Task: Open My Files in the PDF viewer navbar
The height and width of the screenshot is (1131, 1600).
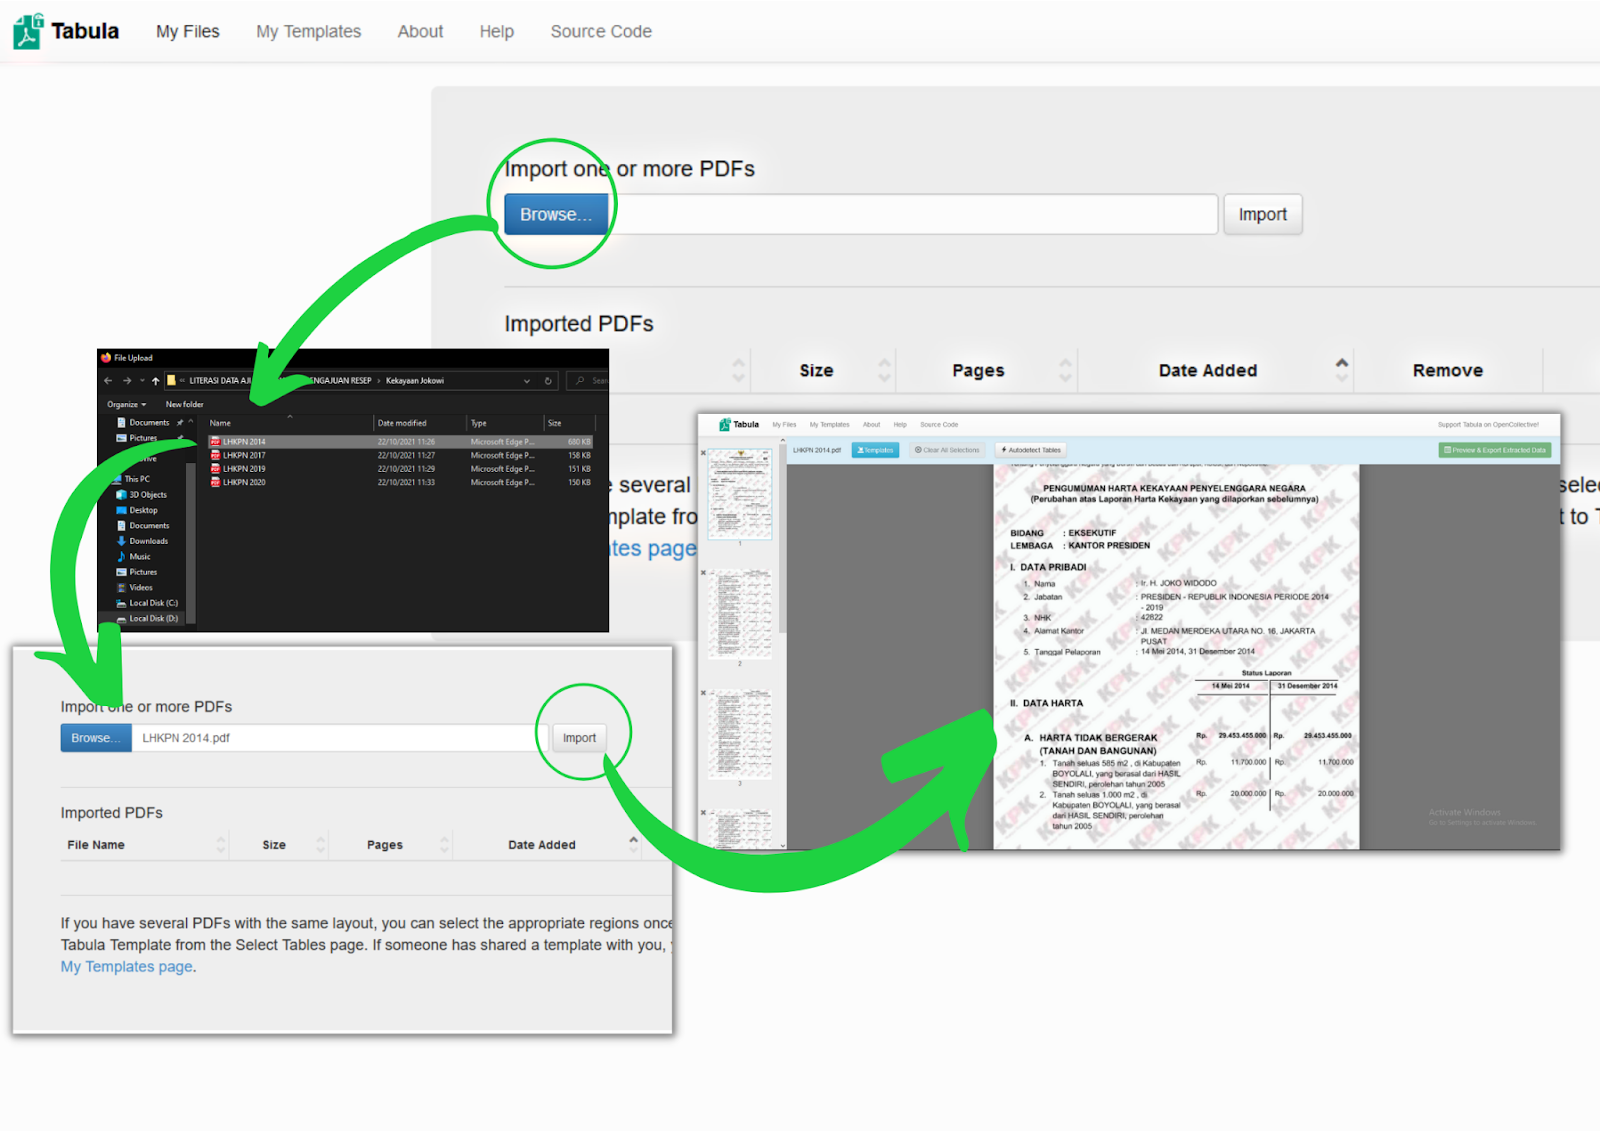Action: (784, 424)
